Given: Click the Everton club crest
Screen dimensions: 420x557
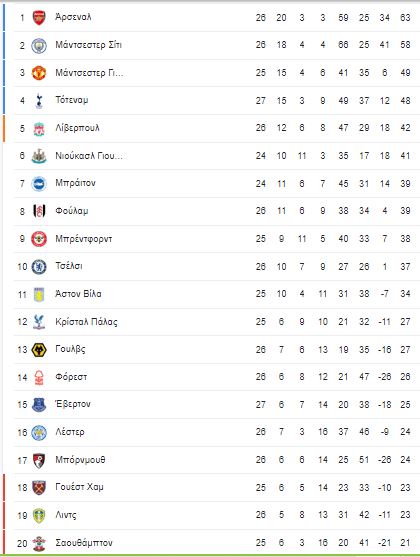Looking at the screenshot, I should 39,405.
